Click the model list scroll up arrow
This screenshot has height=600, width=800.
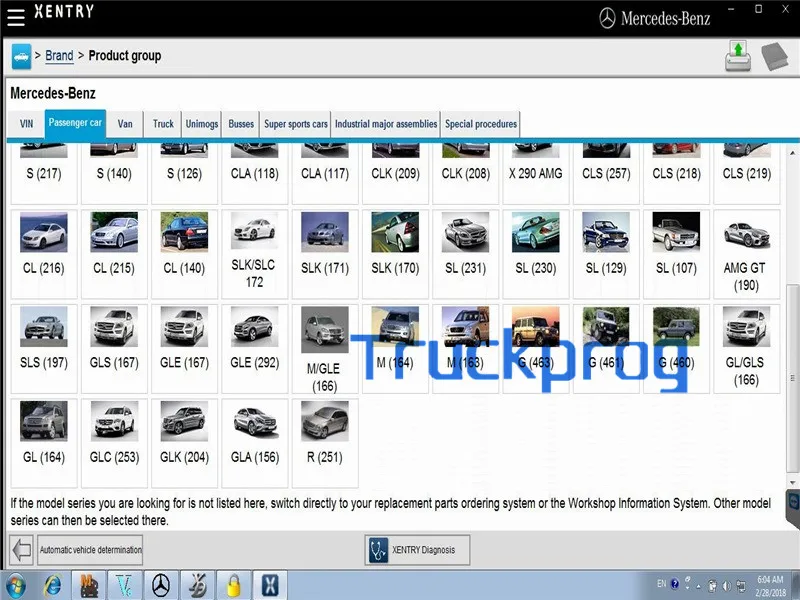click(x=792, y=153)
